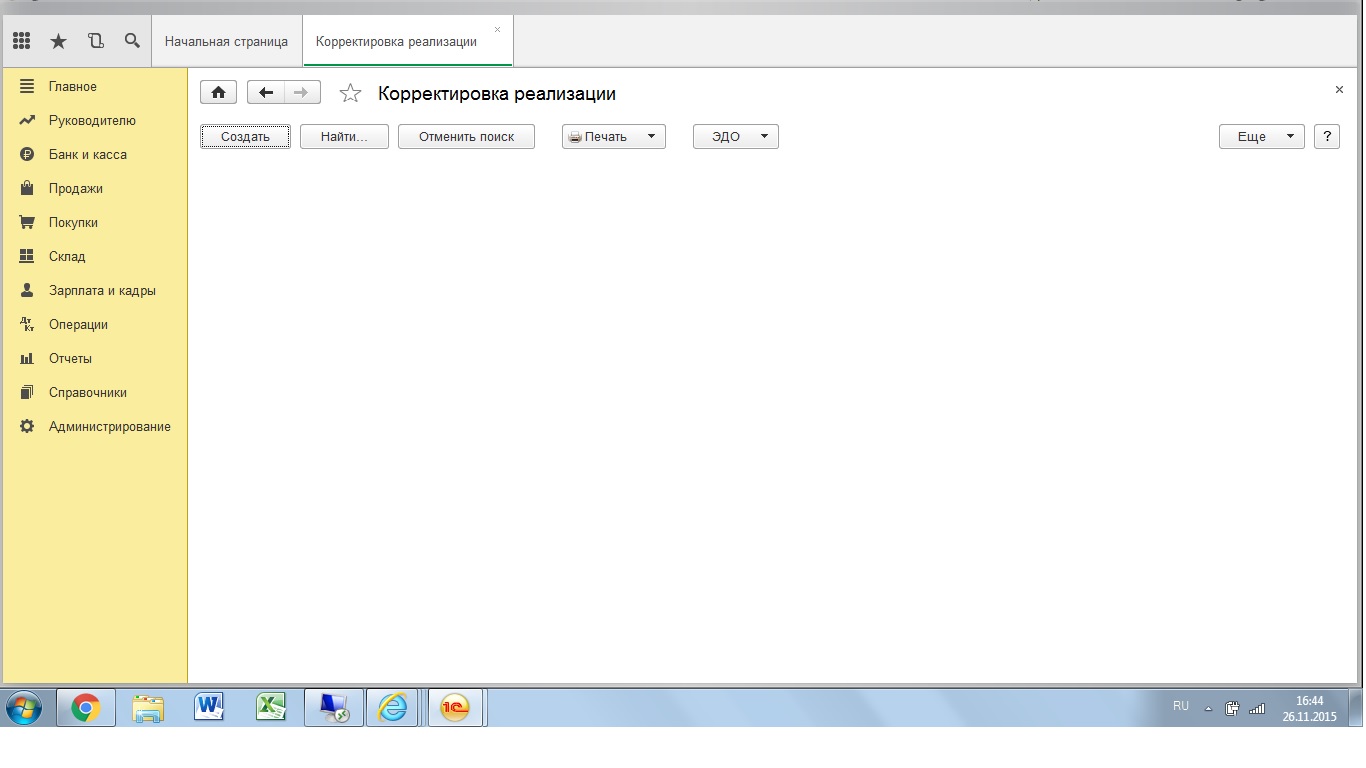This screenshot has width=1366, height=768.
Task: Open the Еще dropdown menu
Action: pyautogui.click(x=1262, y=137)
